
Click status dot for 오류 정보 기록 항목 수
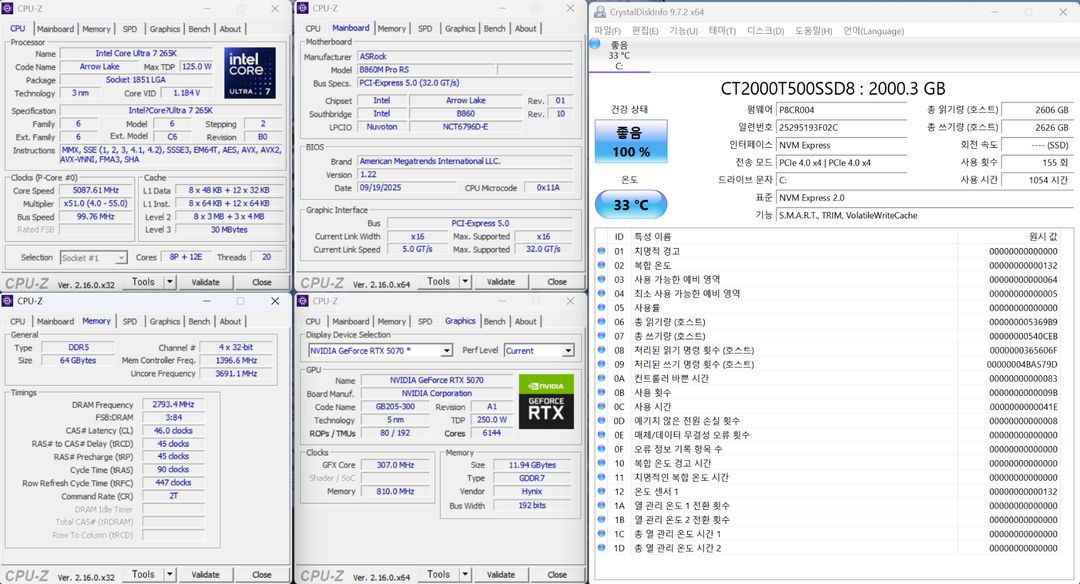coord(601,448)
